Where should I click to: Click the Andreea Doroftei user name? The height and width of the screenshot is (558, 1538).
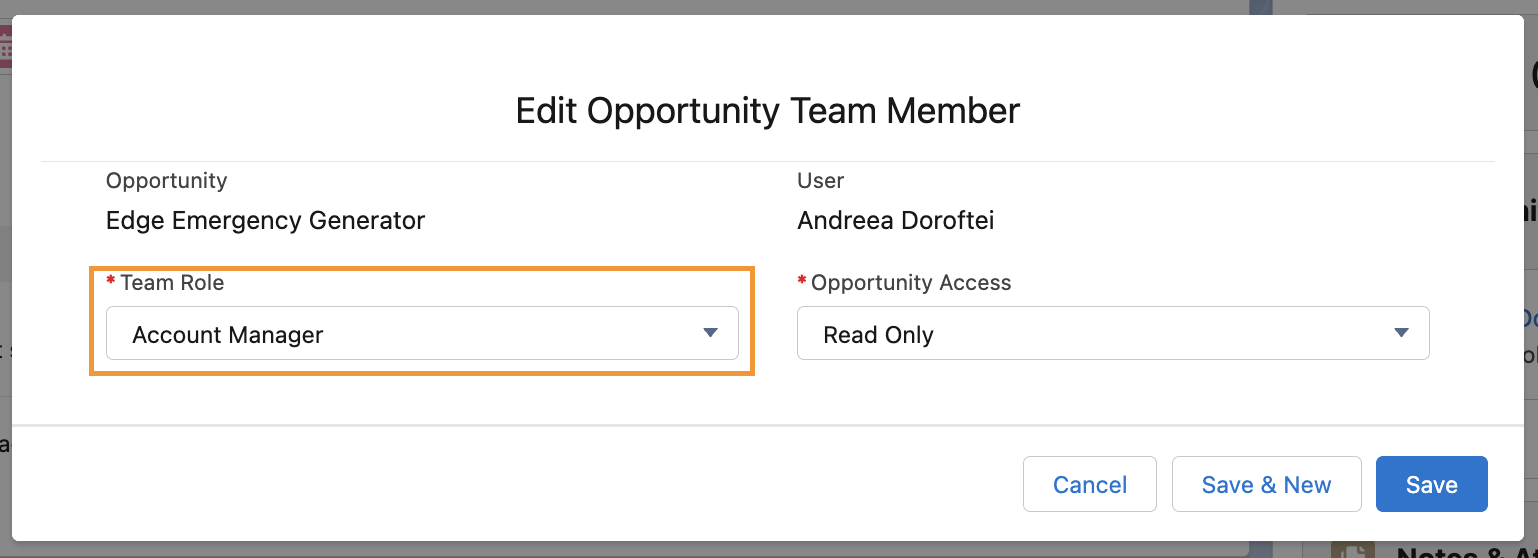coord(895,220)
